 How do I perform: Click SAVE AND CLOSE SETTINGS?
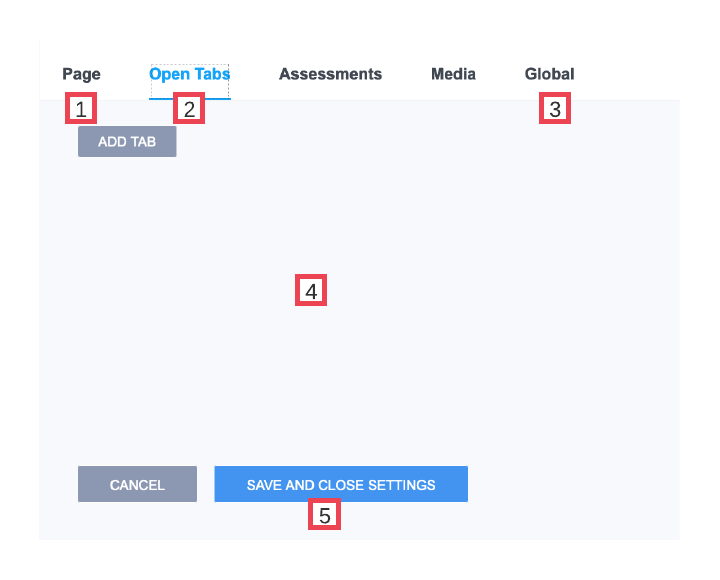click(341, 484)
